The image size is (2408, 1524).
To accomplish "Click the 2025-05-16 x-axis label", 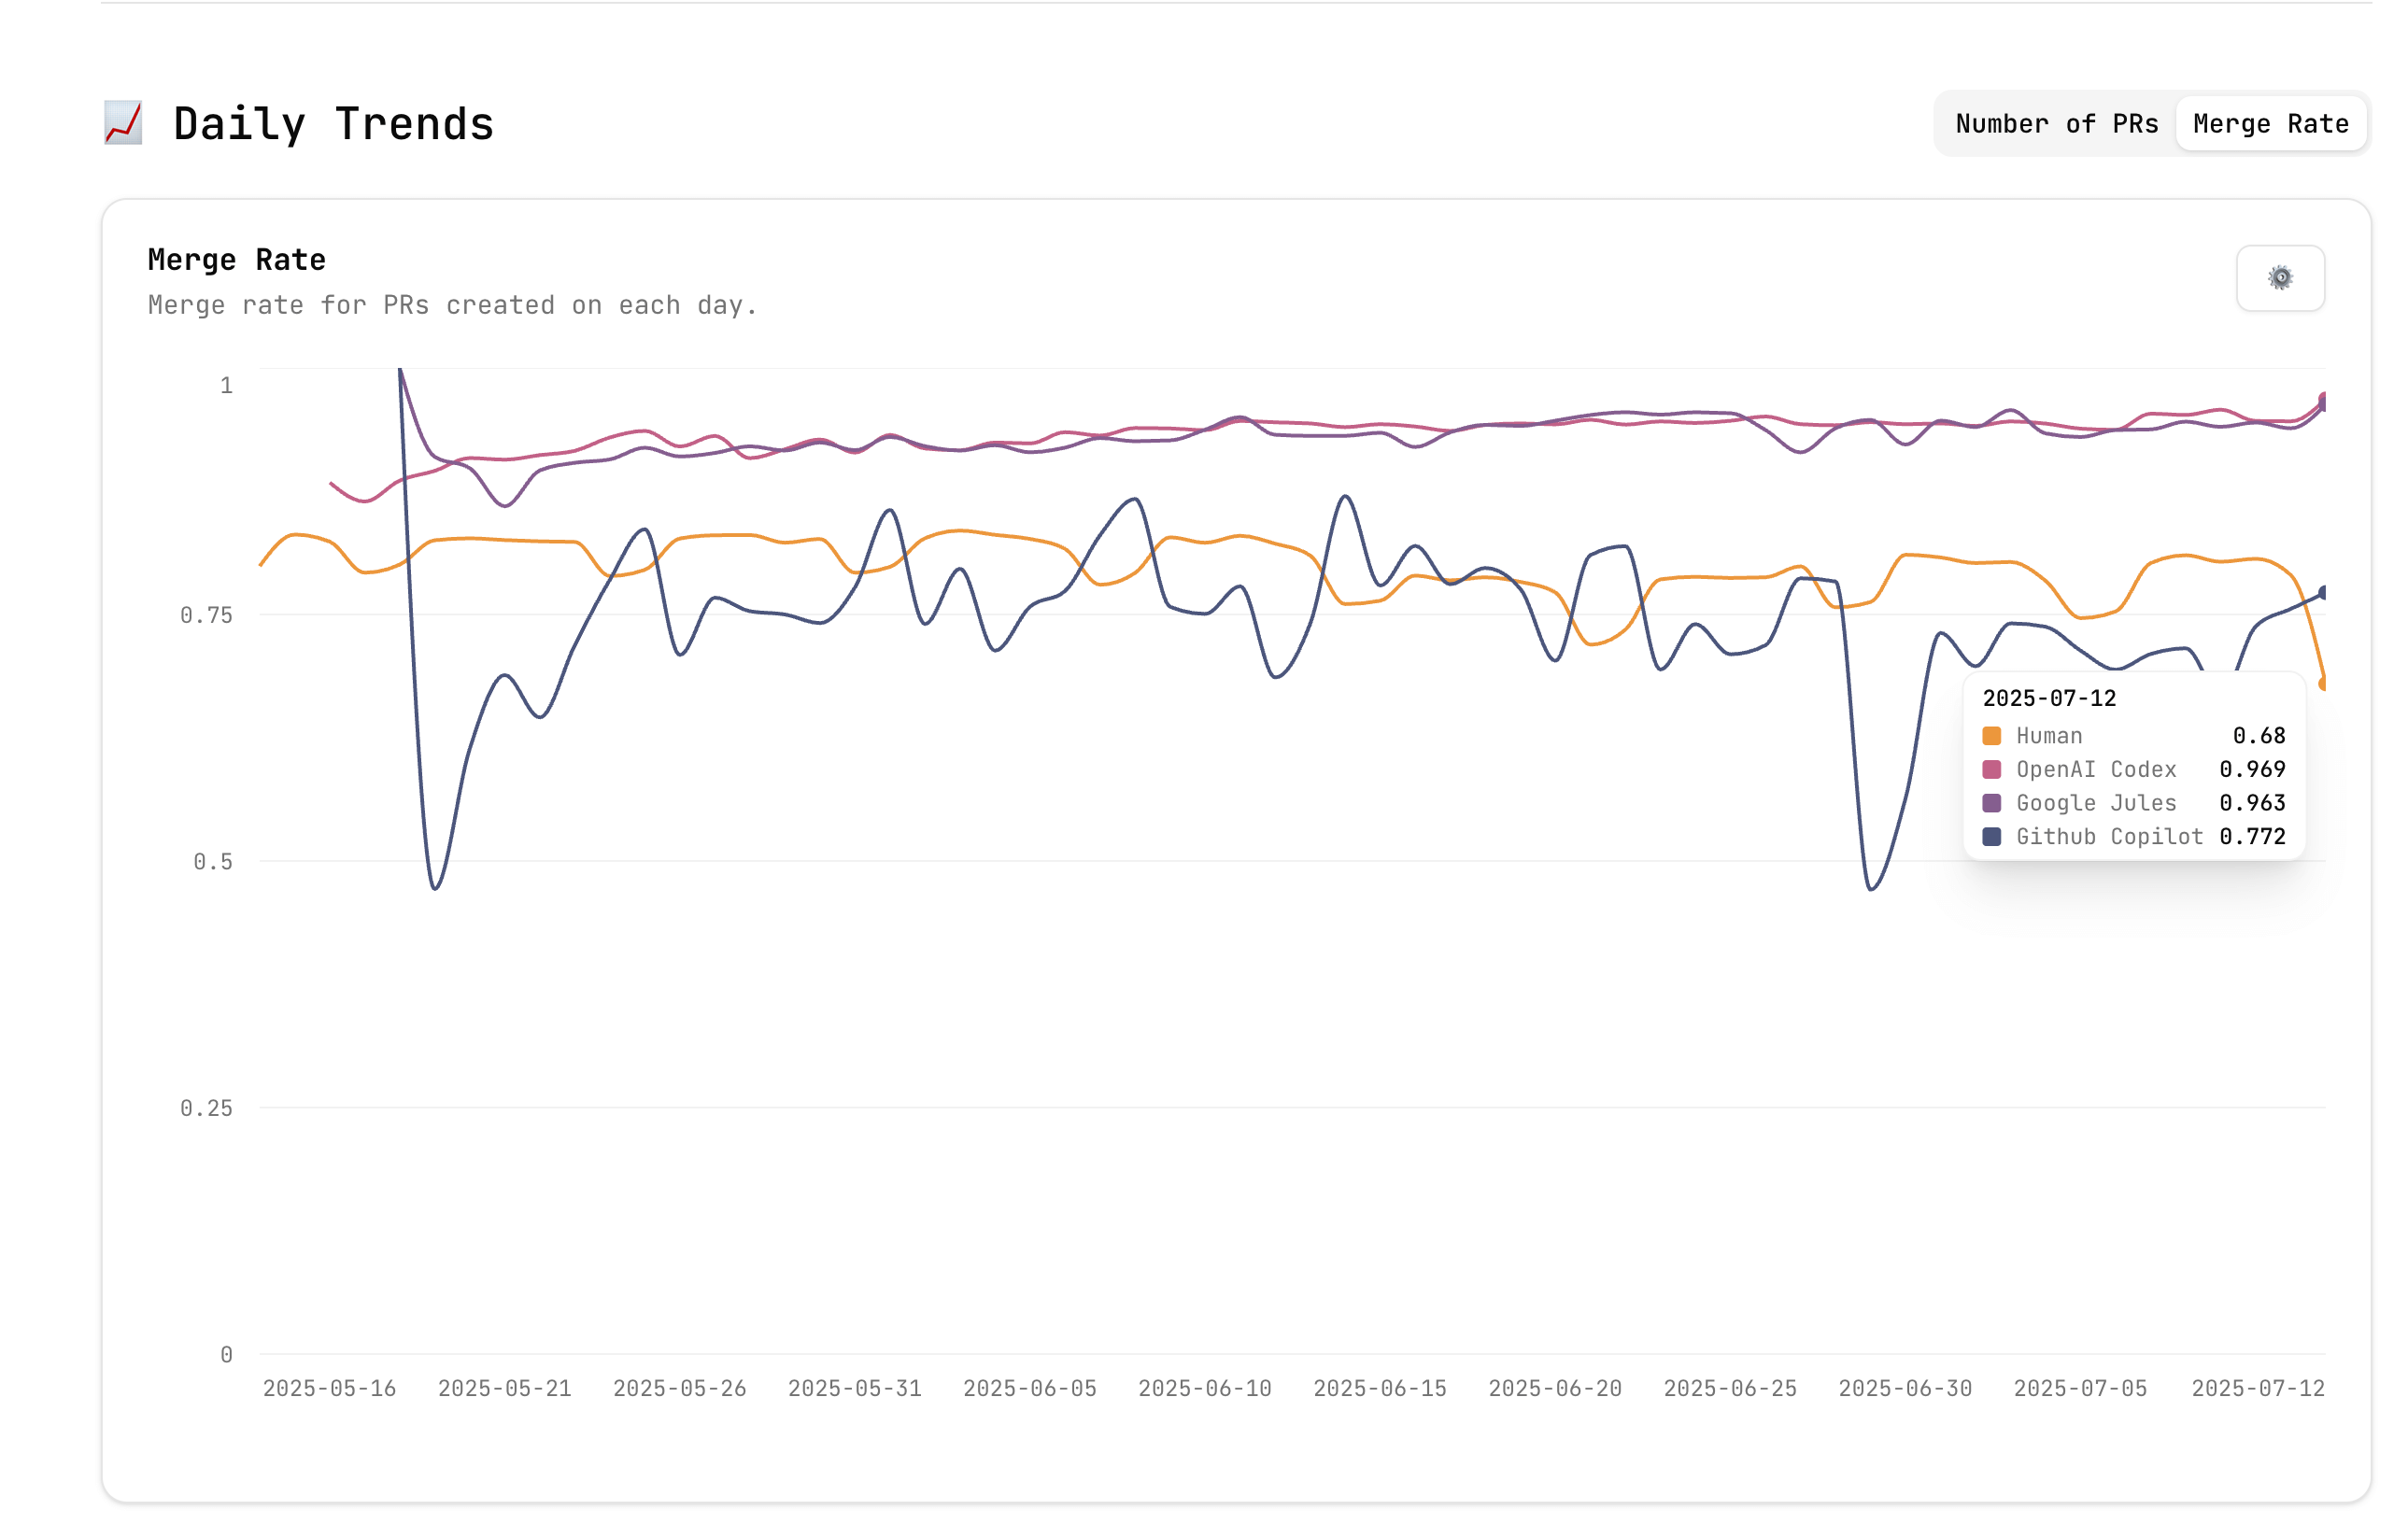I will pos(329,1388).
